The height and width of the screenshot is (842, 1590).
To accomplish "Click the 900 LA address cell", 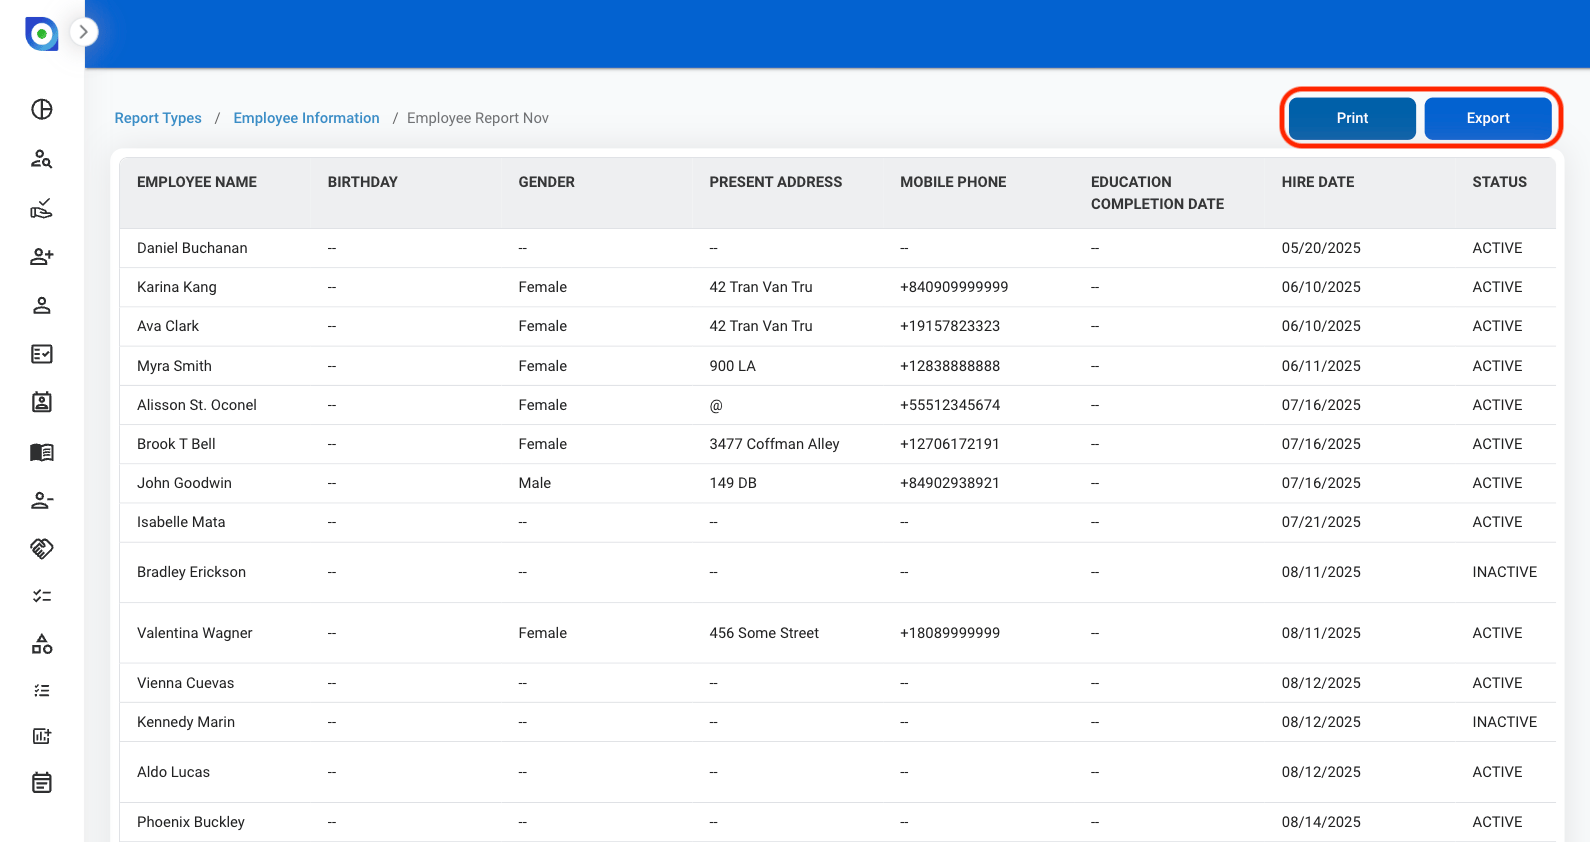I will pyautogui.click(x=732, y=366).
